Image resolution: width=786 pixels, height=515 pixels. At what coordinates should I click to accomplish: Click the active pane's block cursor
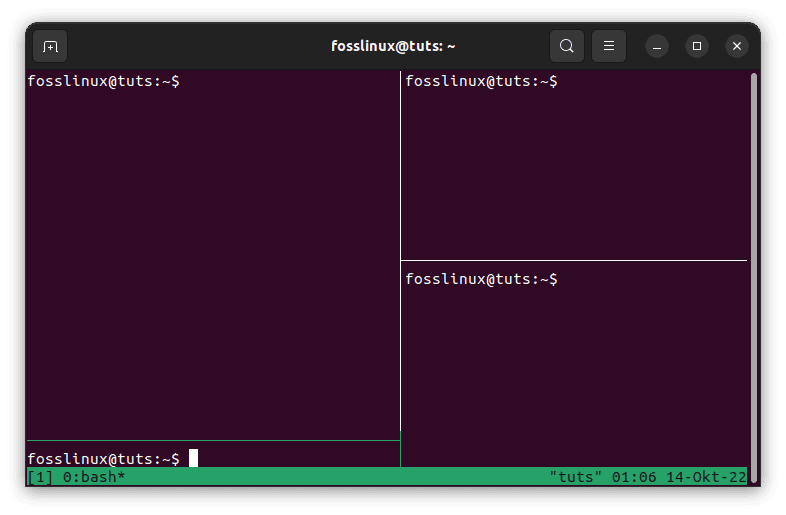tap(194, 458)
